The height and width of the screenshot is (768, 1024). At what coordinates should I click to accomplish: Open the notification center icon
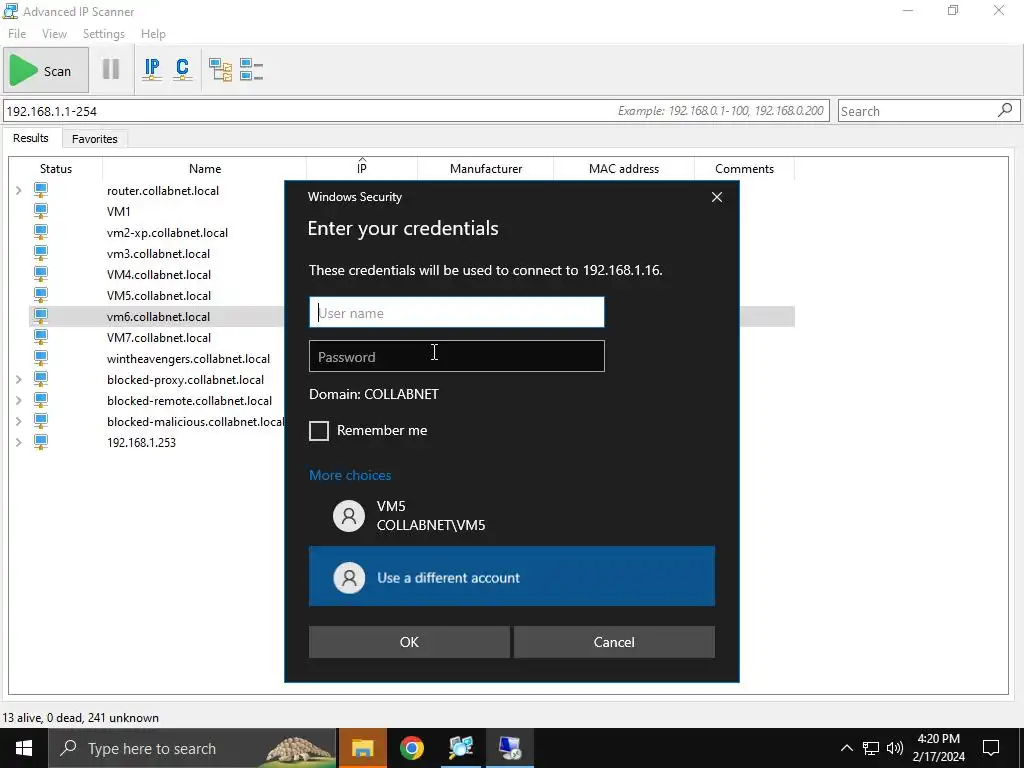[991, 748]
